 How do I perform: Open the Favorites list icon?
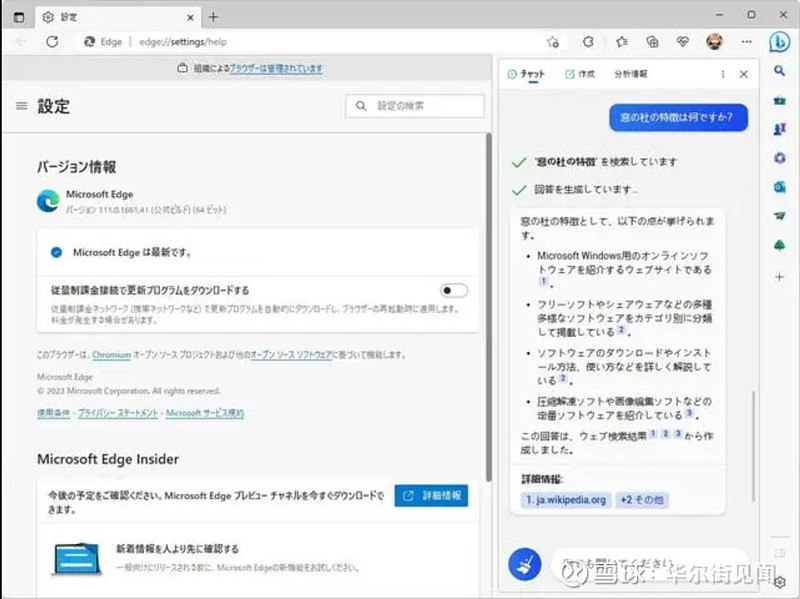[x=621, y=42]
